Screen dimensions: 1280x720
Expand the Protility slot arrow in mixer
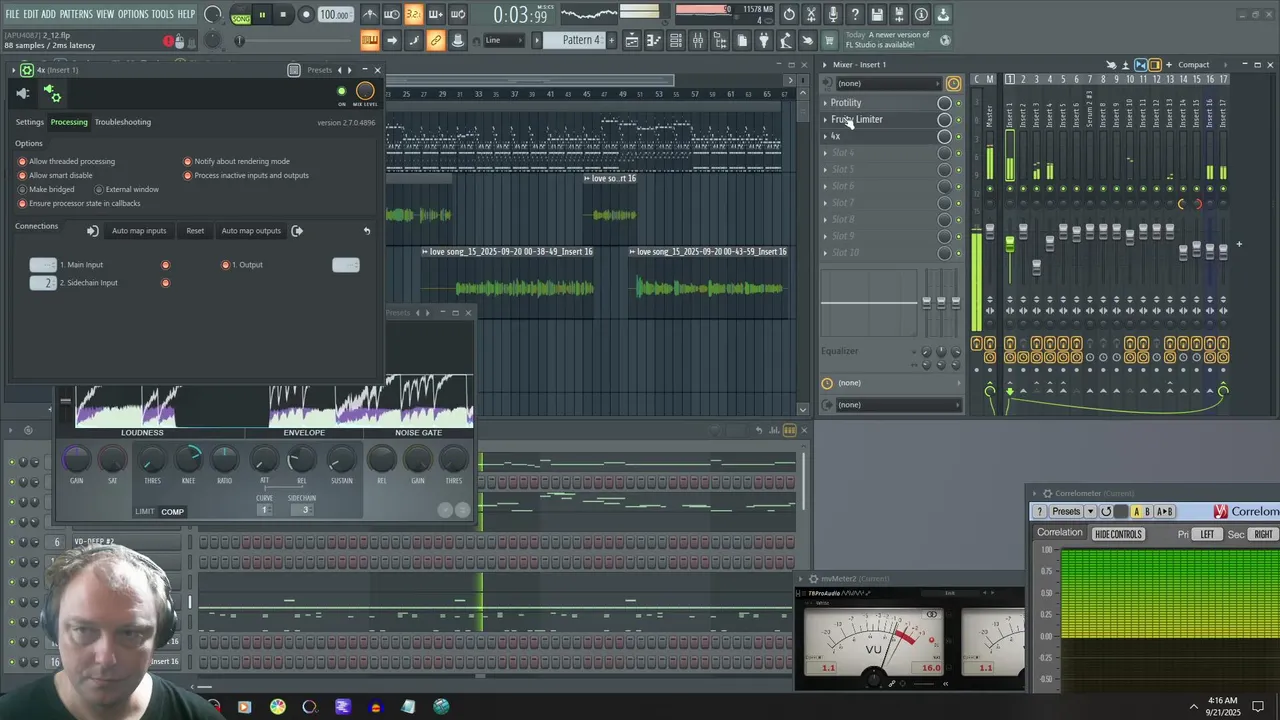[x=825, y=103]
